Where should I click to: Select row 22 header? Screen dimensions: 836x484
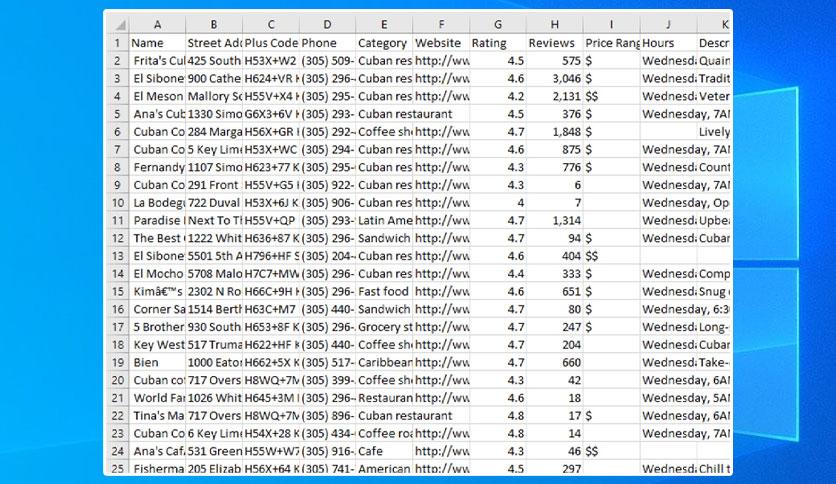pos(117,416)
